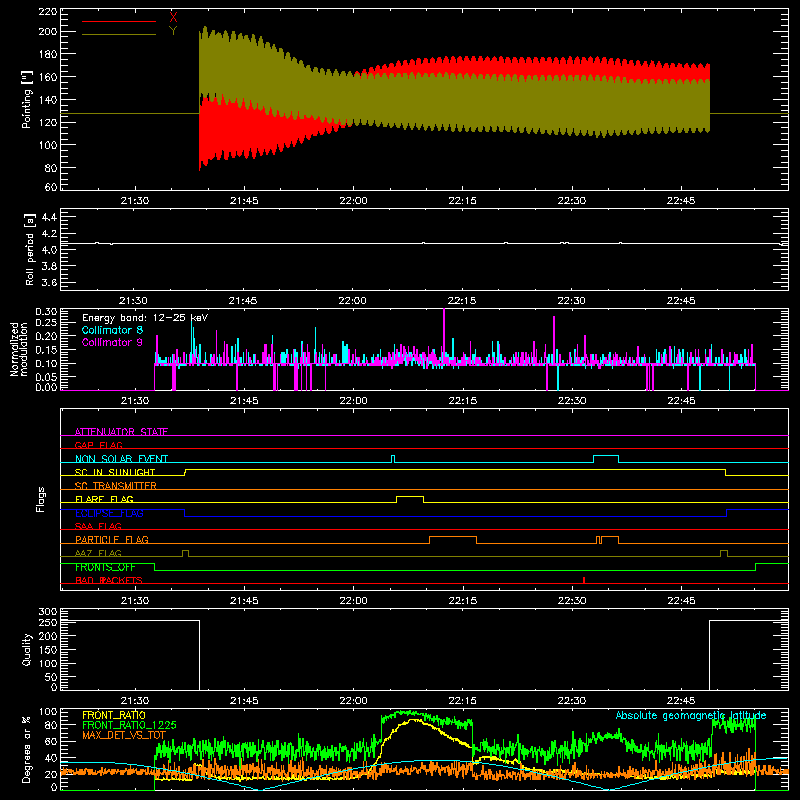
Task: Click the yellow FRONT_RATIO legend entry
Action: 114,715
